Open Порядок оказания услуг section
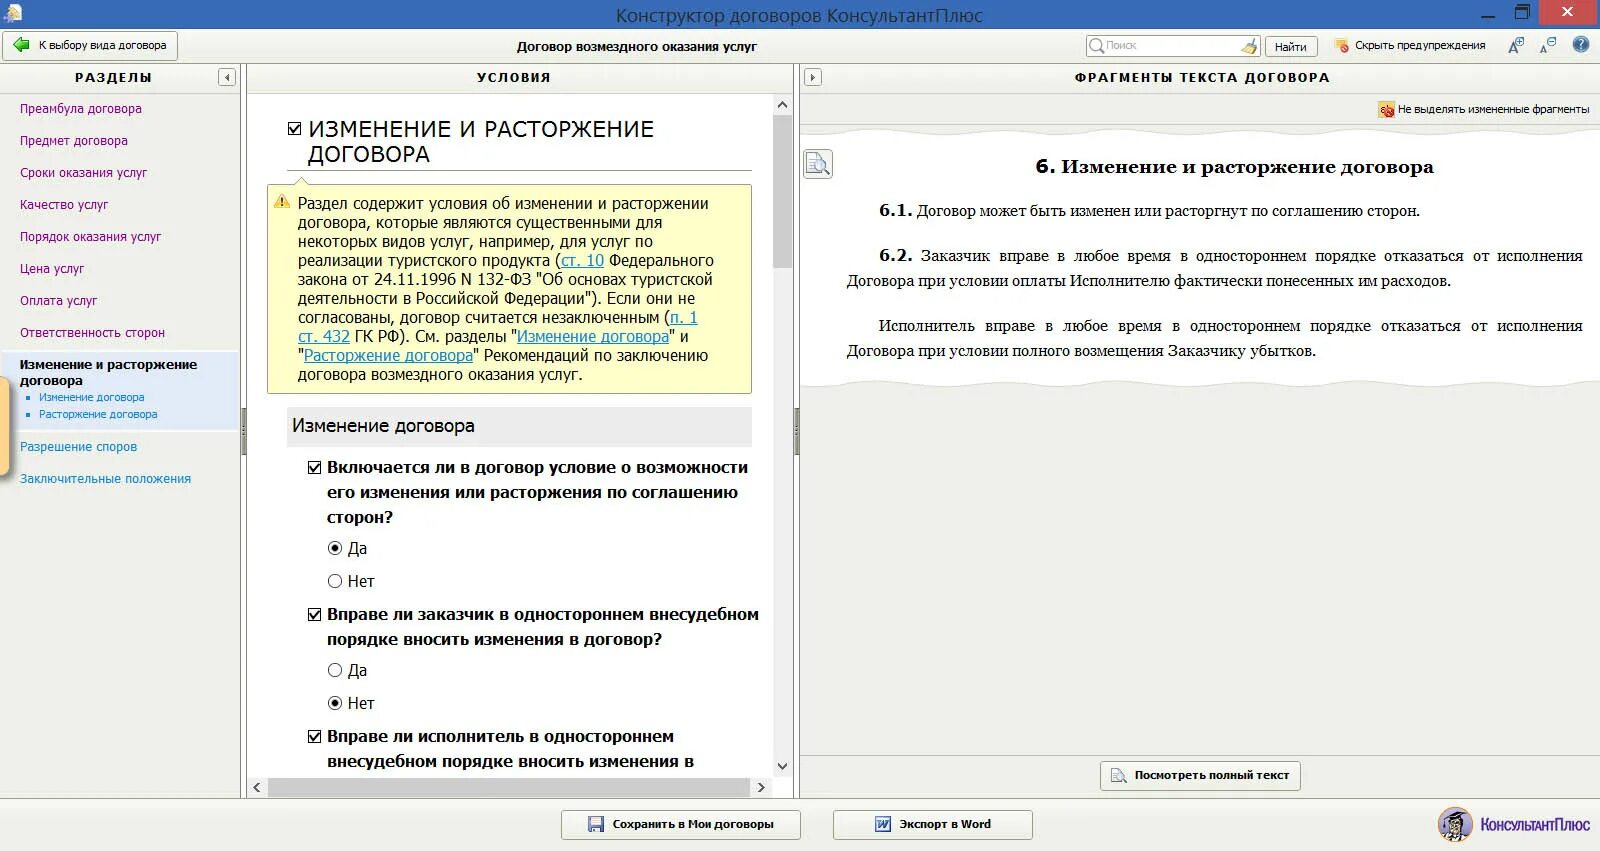The image size is (1600, 851). (90, 237)
